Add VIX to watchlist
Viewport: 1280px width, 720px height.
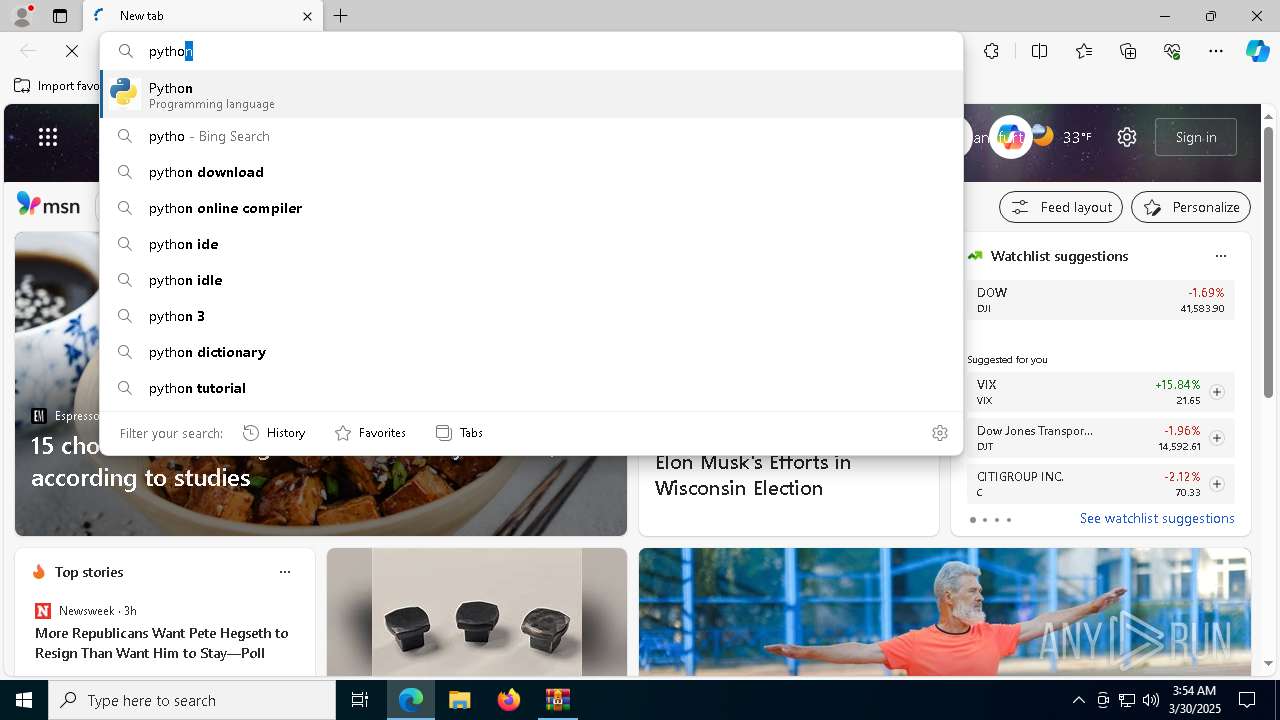pos(1217,392)
